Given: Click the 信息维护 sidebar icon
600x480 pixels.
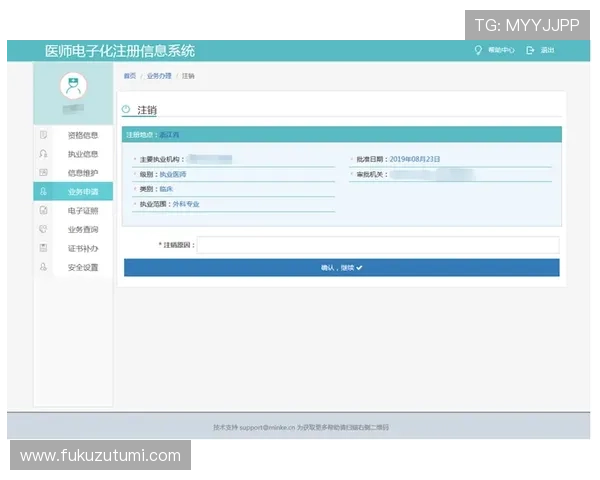Looking at the screenshot, I should [43, 173].
